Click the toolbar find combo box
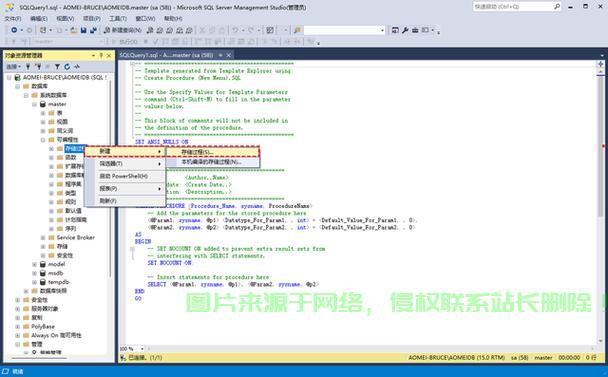The image size is (608, 377). 344,30
